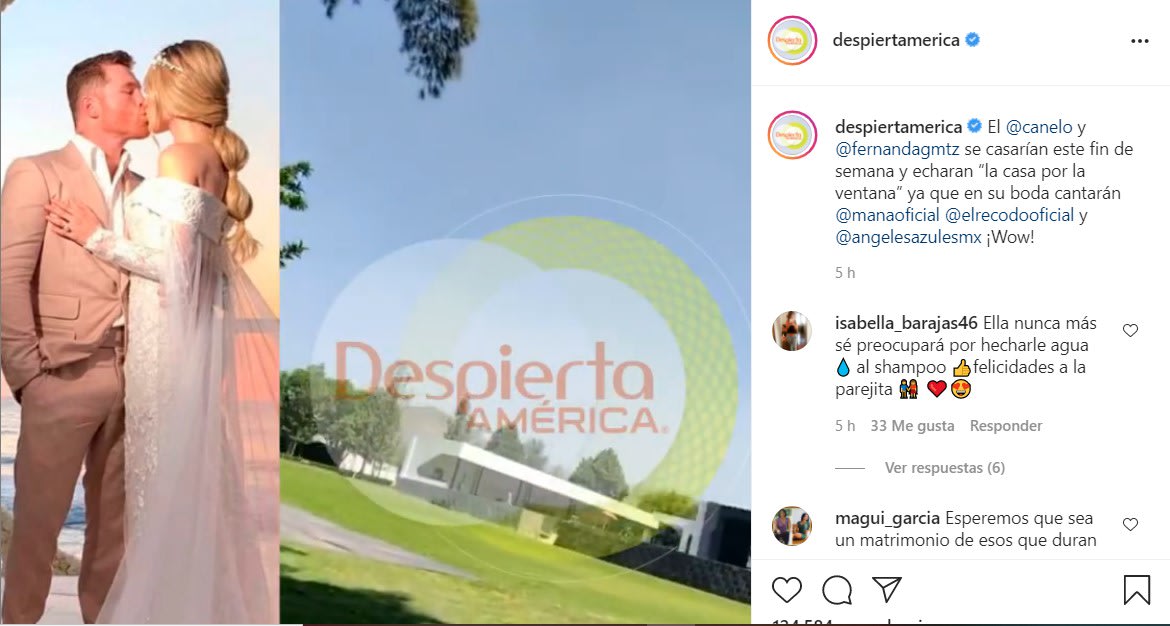Open the 33 Me gusta likes list
The width and height of the screenshot is (1170, 626).
pos(912,426)
